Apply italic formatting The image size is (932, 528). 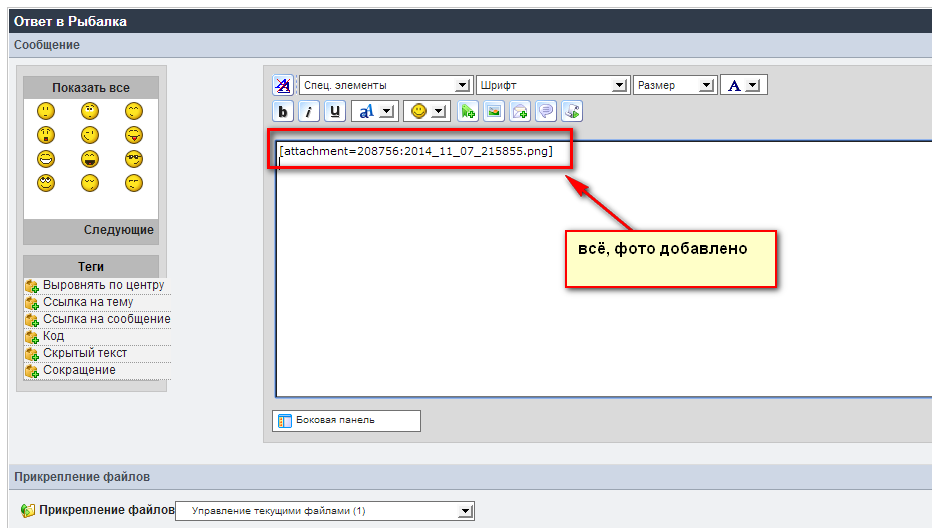310,112
